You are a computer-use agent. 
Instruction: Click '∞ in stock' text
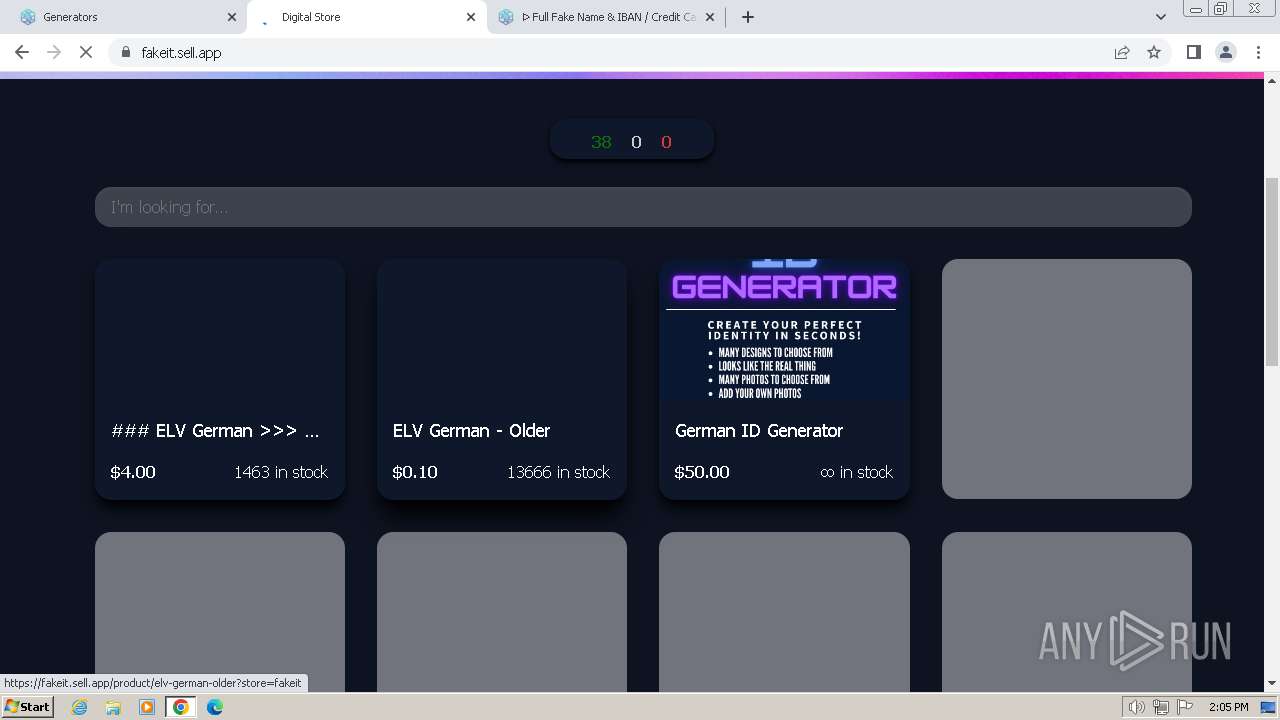click(x=856, y=472)
